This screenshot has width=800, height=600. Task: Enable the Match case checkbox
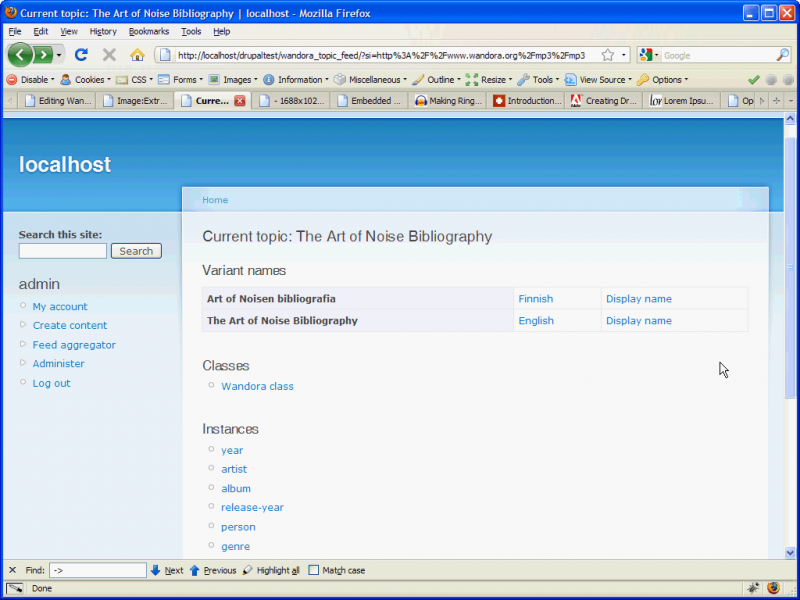tap(314, 570)
